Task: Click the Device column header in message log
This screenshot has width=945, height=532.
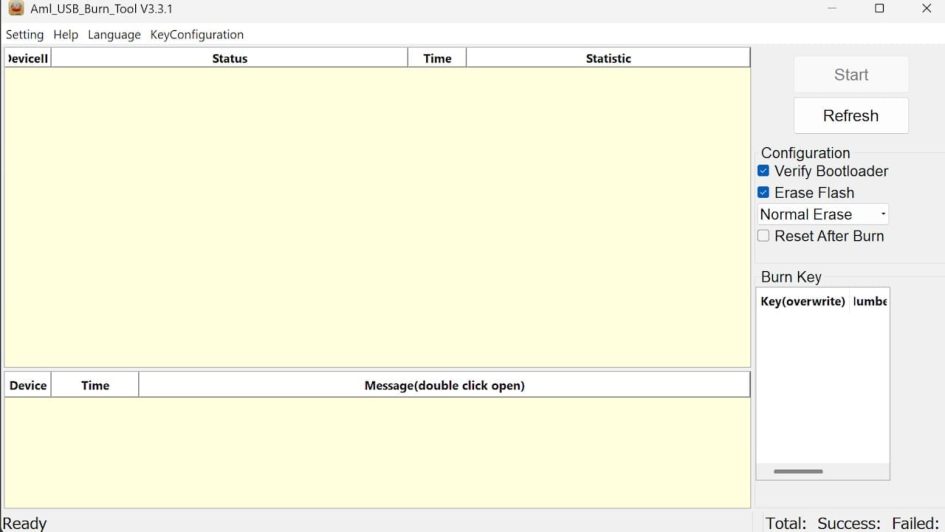Action: click(x=28, y=386)
